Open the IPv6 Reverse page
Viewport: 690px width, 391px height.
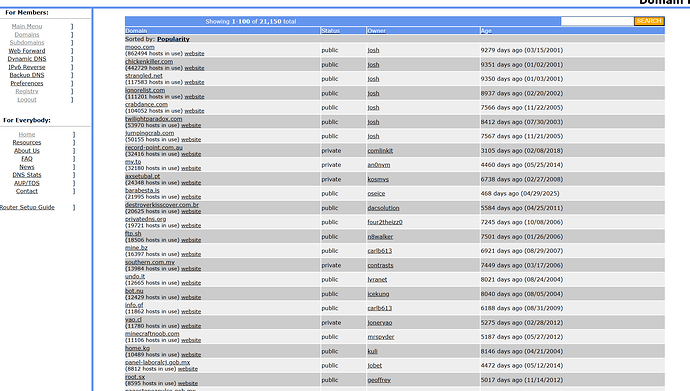(27, 67)
